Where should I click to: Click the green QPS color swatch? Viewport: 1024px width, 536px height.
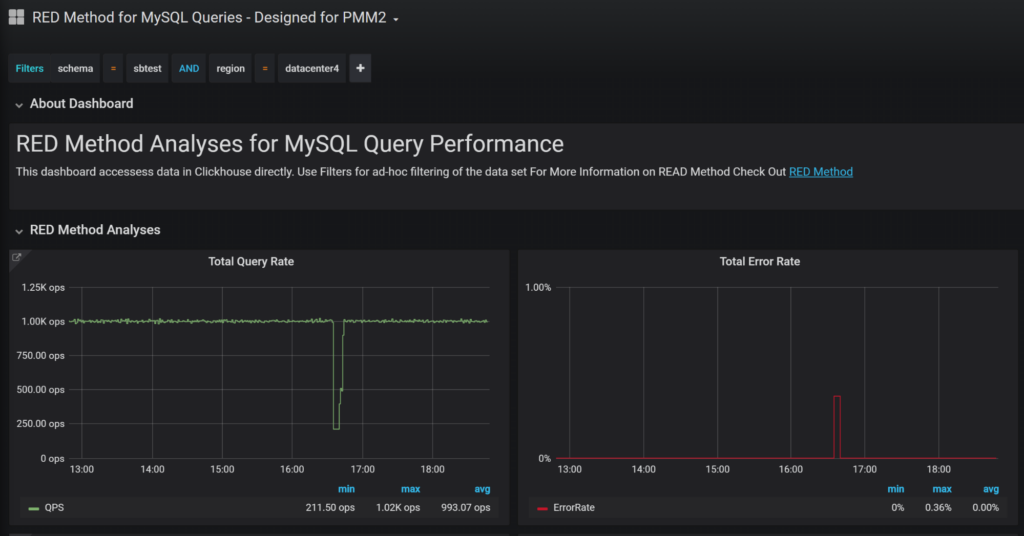[x=34, y=508]
